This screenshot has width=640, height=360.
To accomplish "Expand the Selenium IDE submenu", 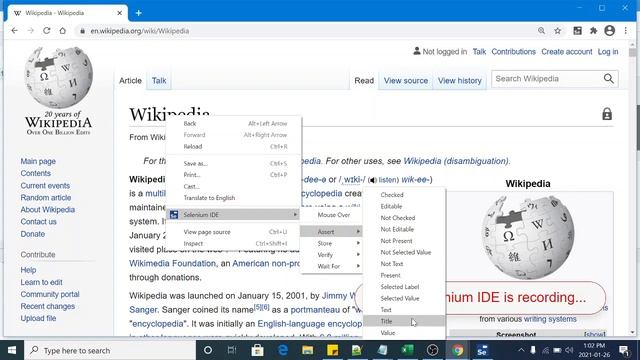I will tap(233, 215).
